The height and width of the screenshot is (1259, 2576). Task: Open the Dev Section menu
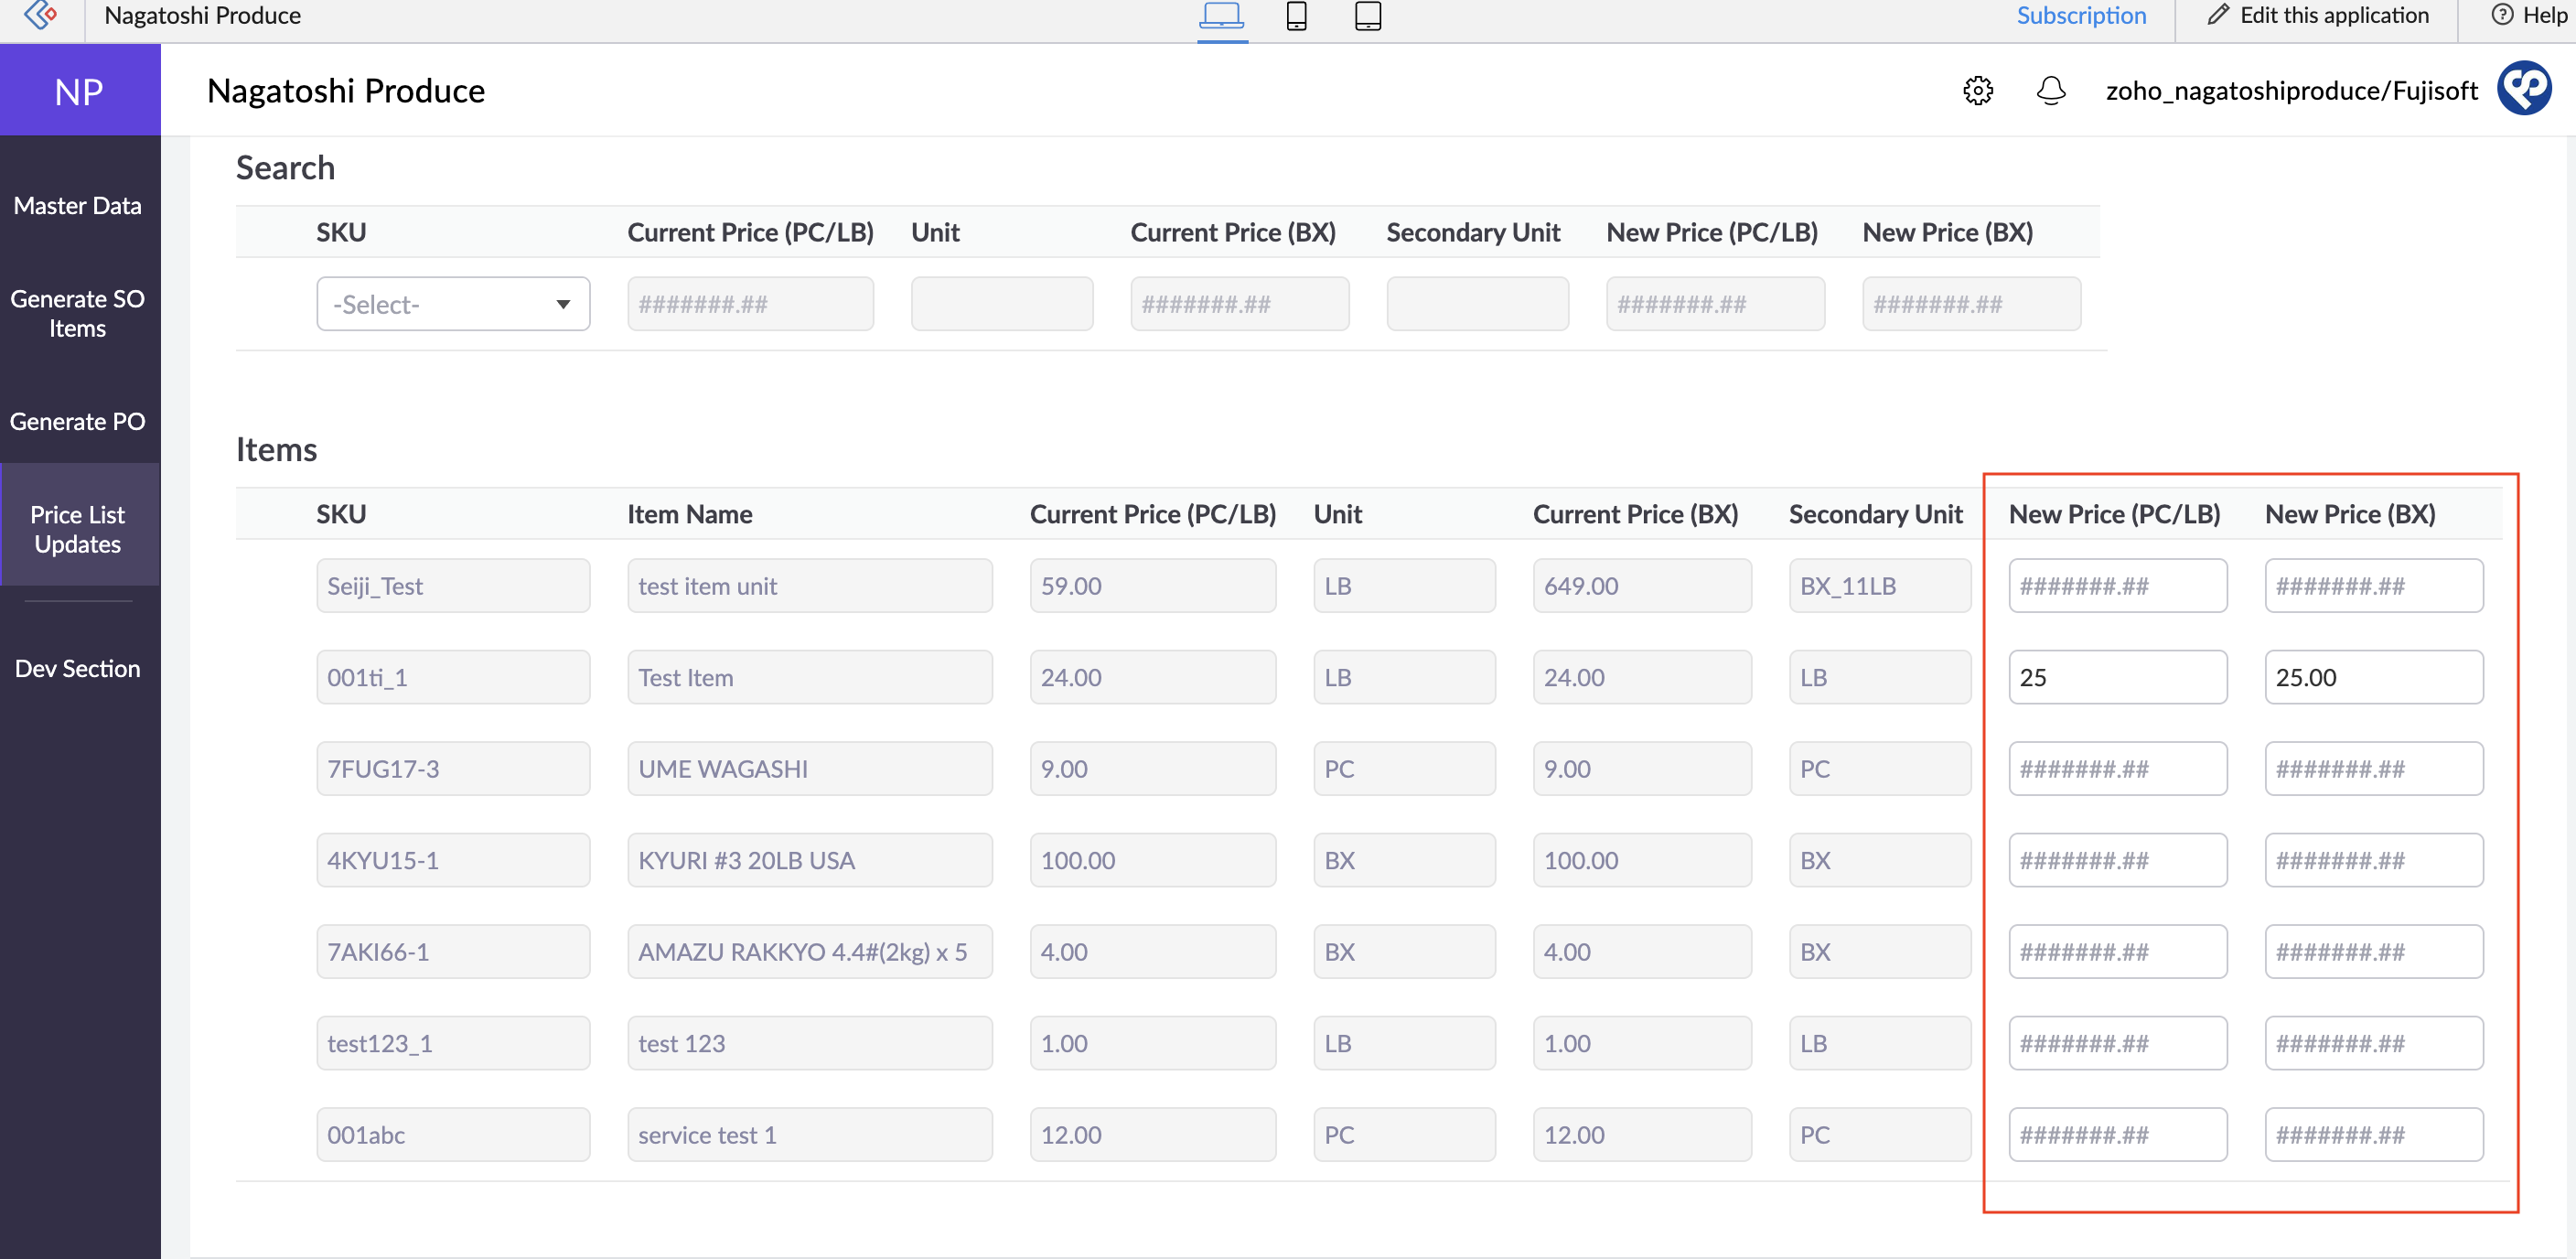point(78,668)
